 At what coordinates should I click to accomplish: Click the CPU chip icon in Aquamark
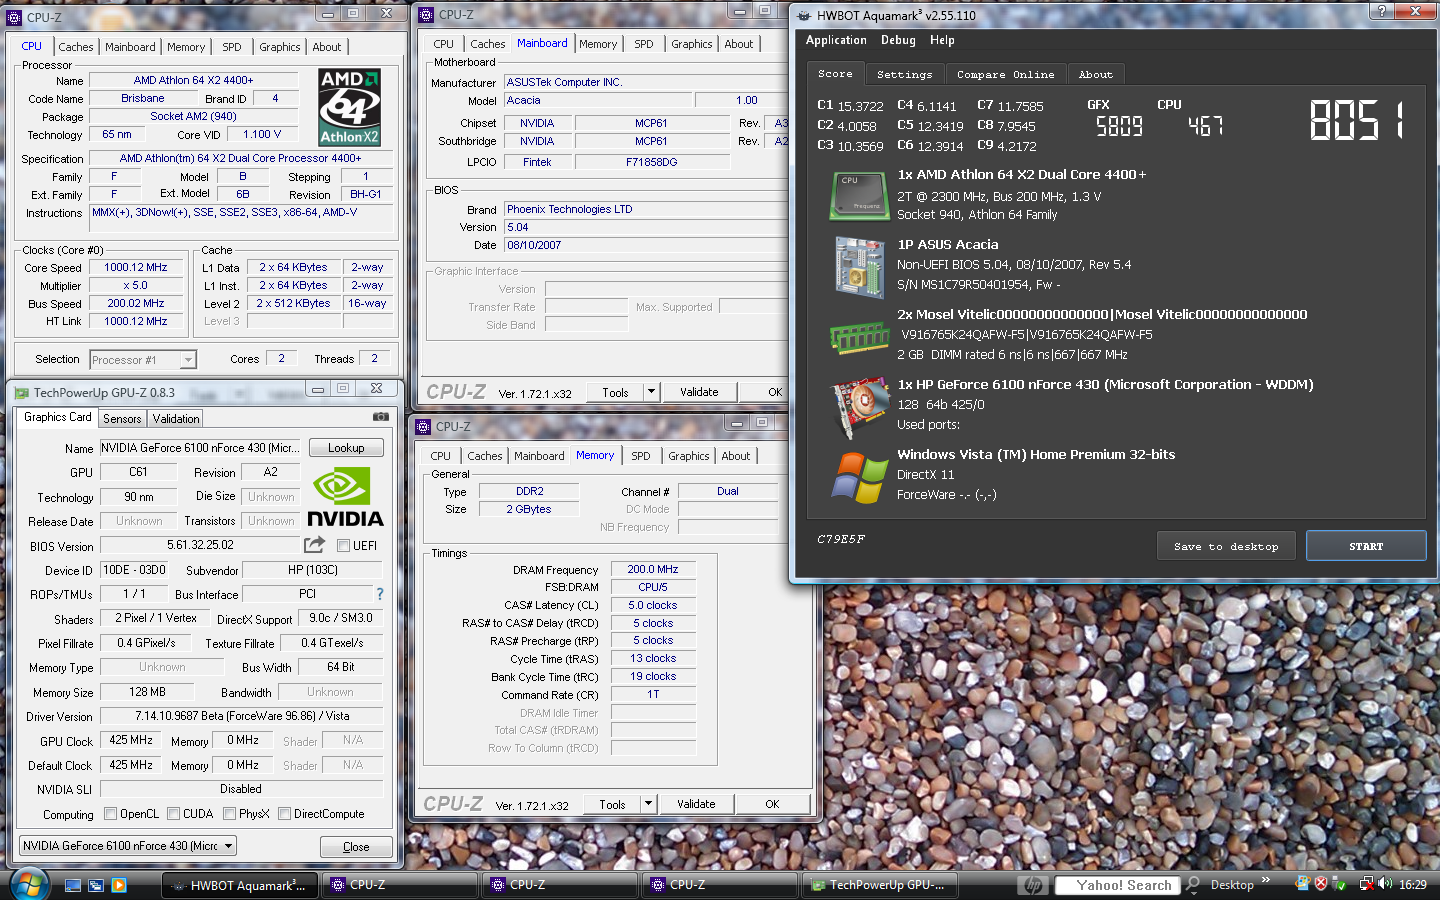click(859, 195)
